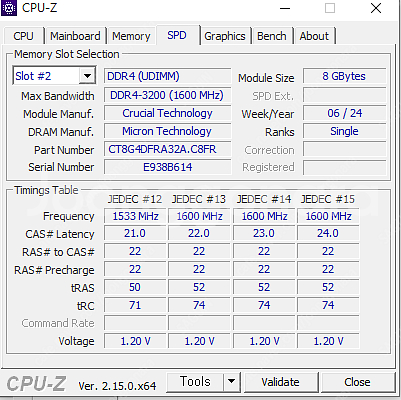
Task: Click the 22.0 CAS# Latency cell
Action: [x=199, y=233]
